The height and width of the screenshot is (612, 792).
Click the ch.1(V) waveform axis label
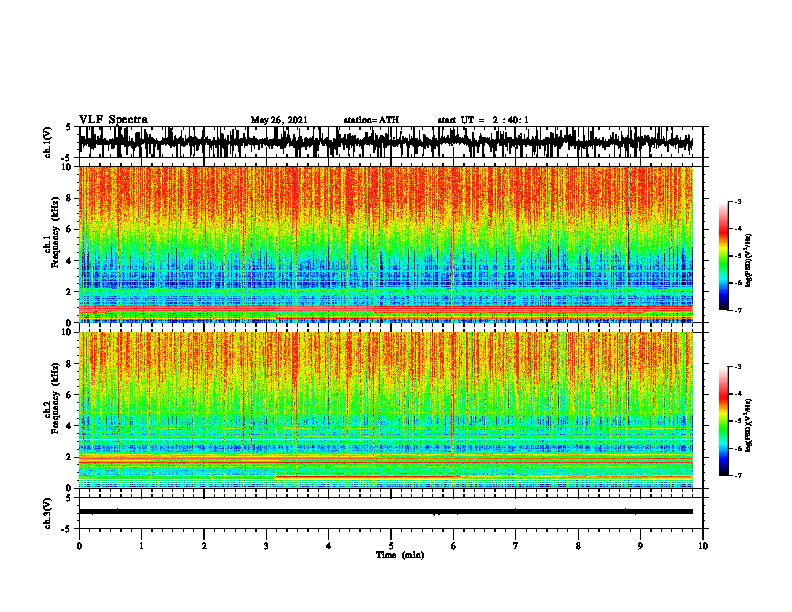click(47, 142)
